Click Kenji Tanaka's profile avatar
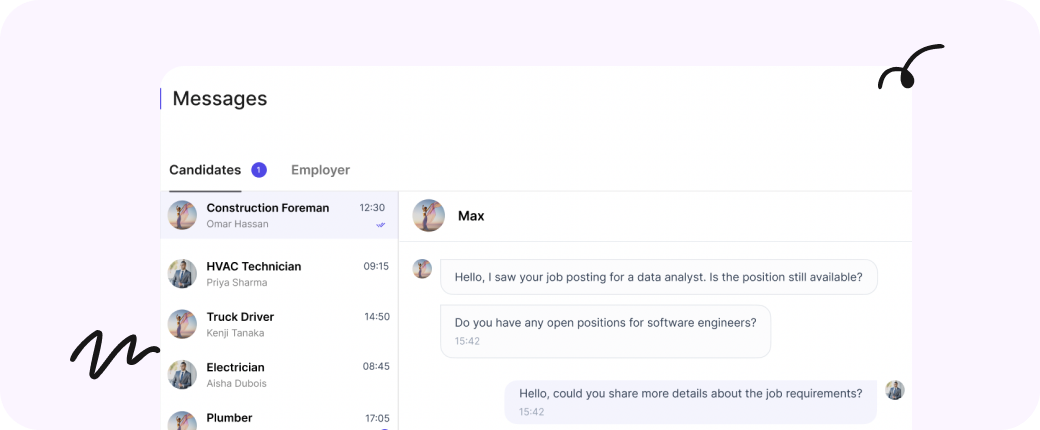The width and height of the screenshot is (1040, 430). point(182,324)
